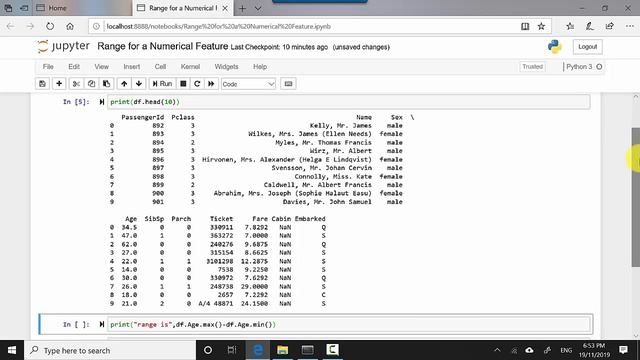Close the Range for a Numerical tab

pyautogui.click(x=225, y=8)
